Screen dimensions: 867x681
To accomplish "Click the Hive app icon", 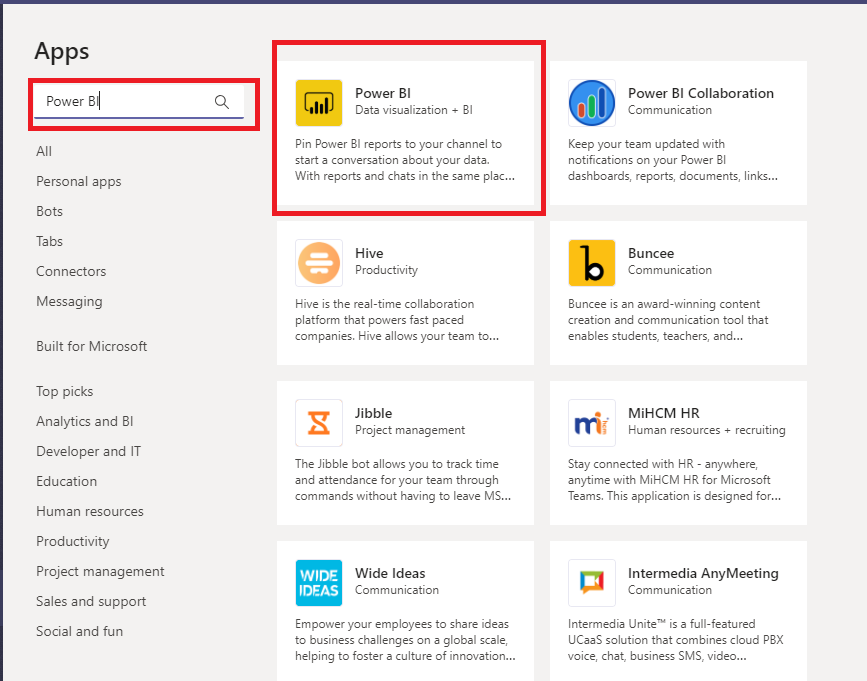I will click(318, 263).
